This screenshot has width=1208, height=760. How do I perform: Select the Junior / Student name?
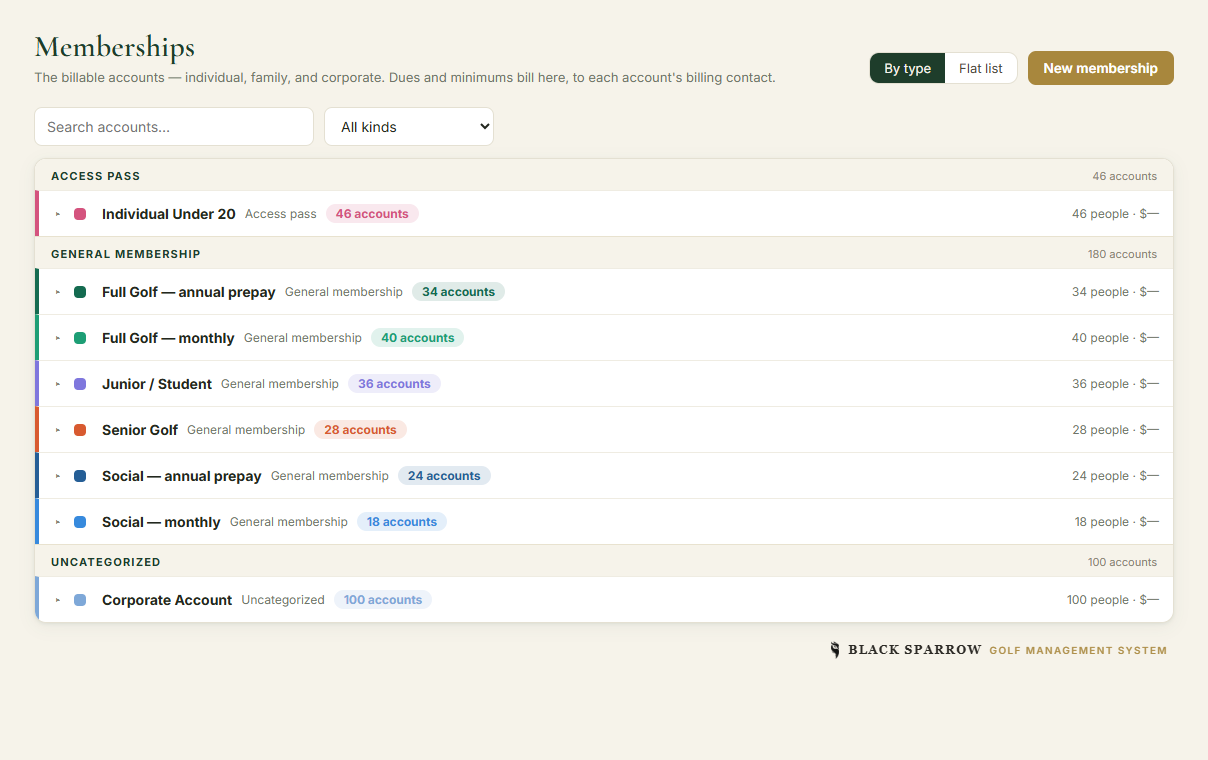point(157,384)
